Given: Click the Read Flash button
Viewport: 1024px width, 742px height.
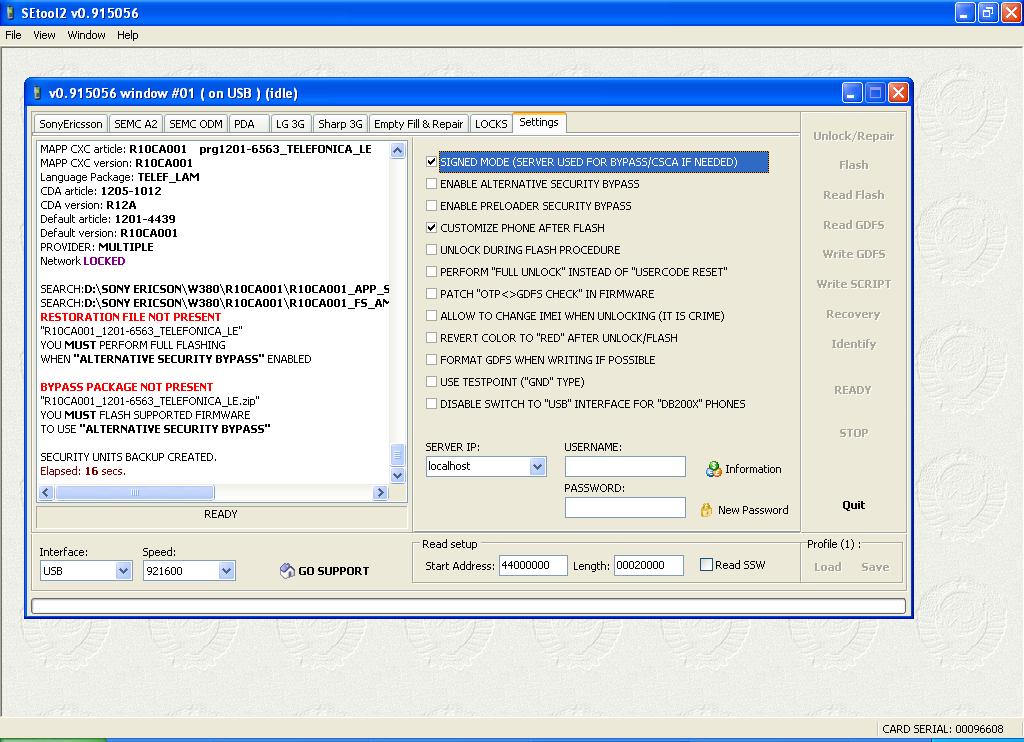Looking at the screenshot, I should pos(854,195).
